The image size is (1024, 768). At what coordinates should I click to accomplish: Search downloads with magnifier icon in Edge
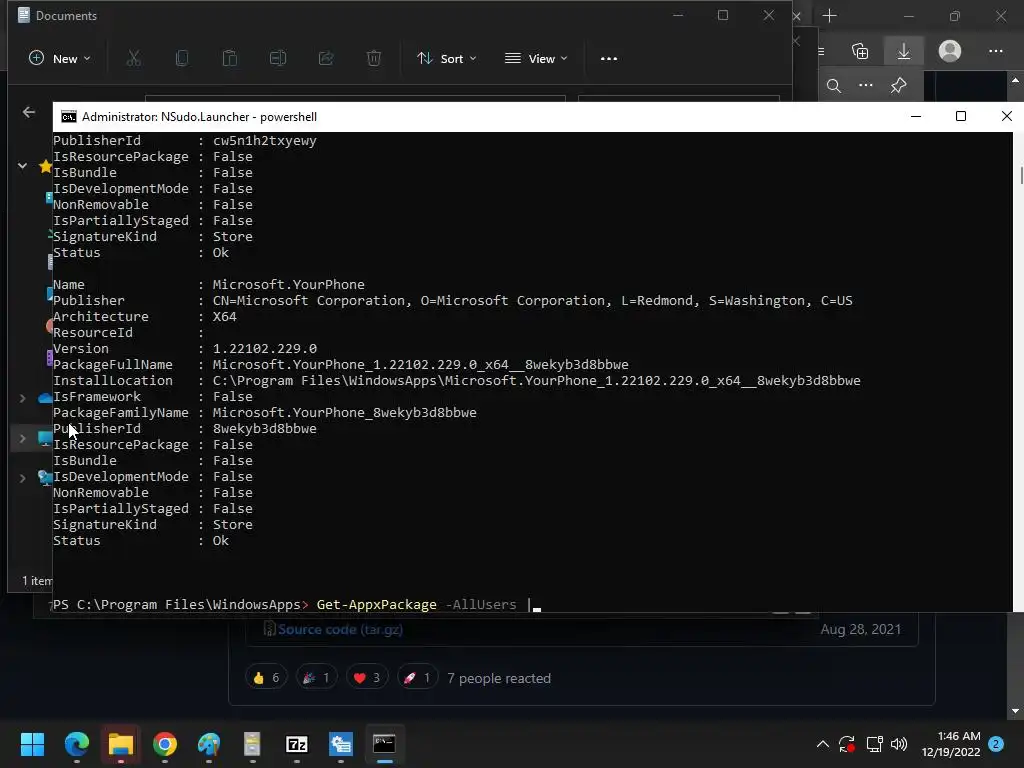pyautogui.click(x=834, y=86)
